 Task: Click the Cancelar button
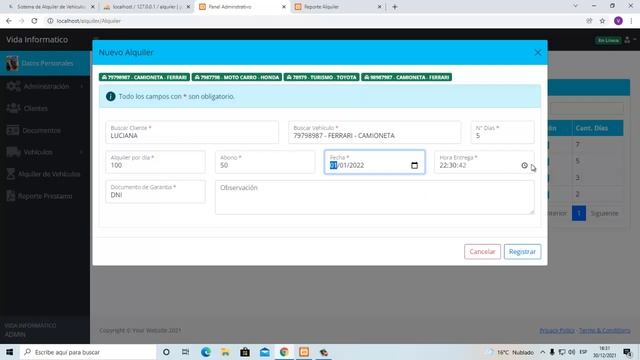click(482, 251)
